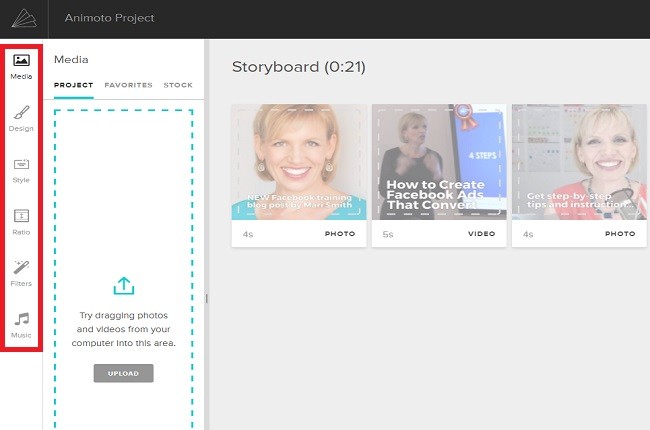Switch to the Project tab
650x430 pixels.
click(73, 86)
